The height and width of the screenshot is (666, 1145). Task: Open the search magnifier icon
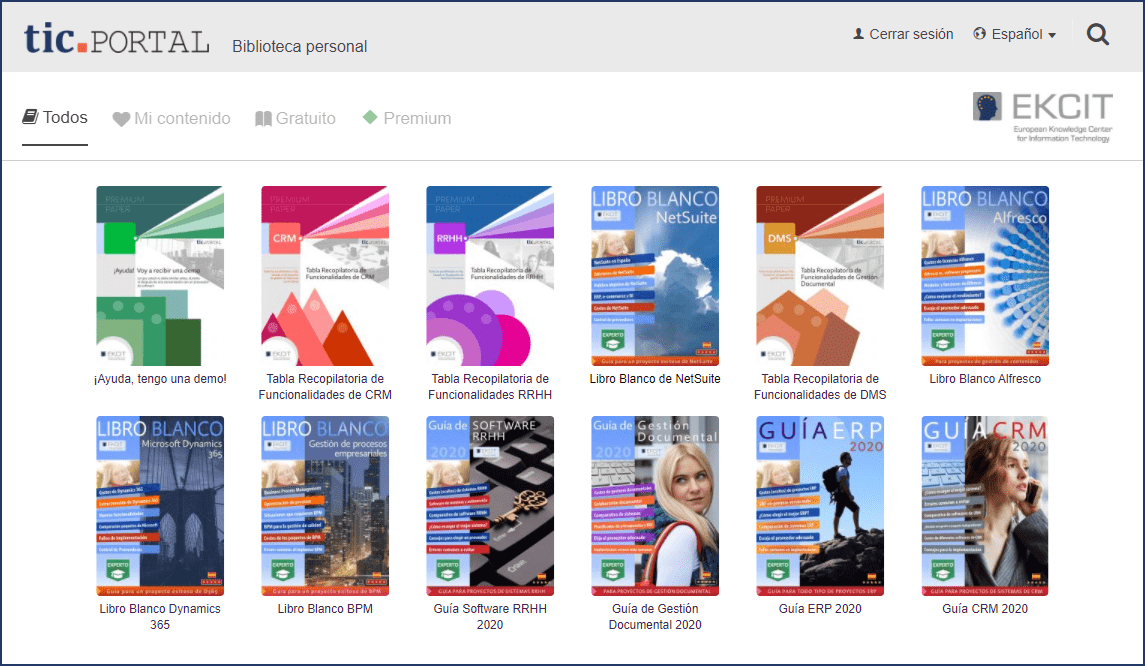tap(1098, 34)
